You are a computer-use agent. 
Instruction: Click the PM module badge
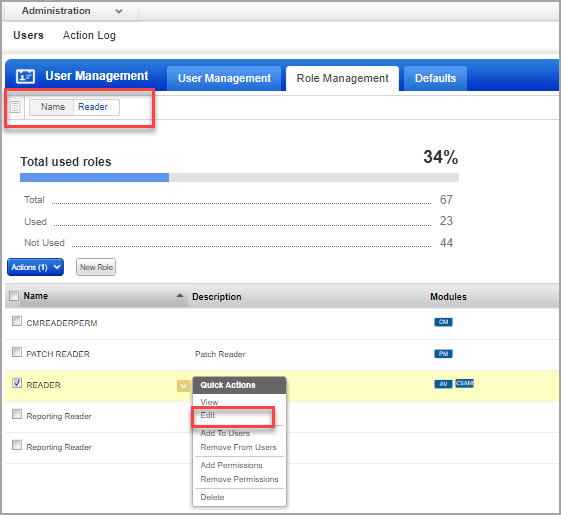tap(443, 354)
